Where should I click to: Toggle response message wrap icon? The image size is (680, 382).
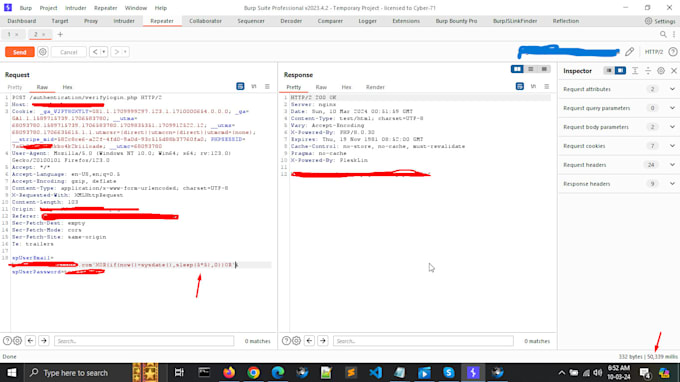point(520,87)
